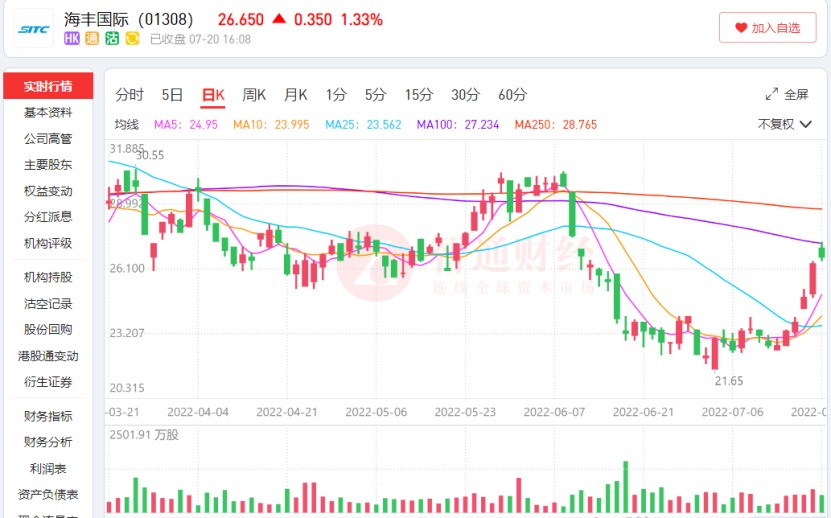The height and width of the screenshot is (518, 831).
Task: Open 沽空记录 in the left sidebar
Action: coord(48,303)
